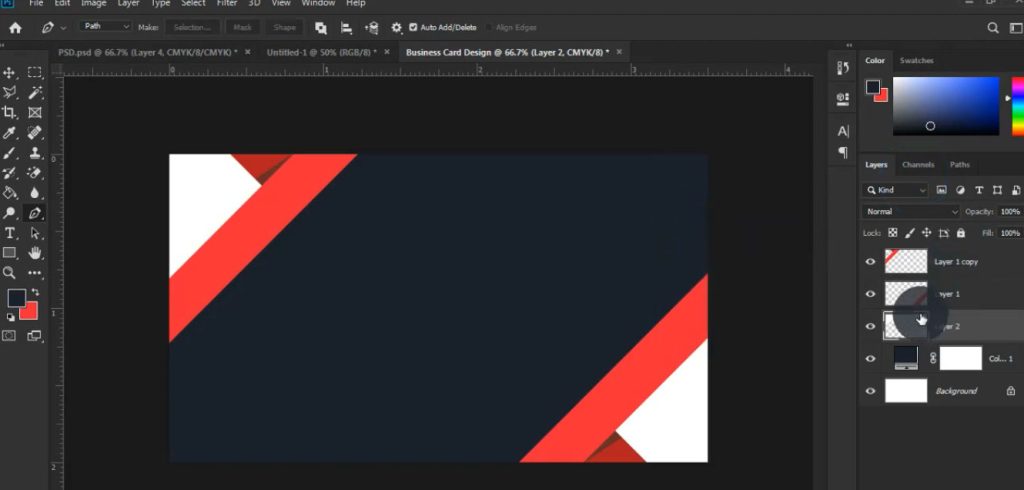Switch to the Untitled-1 document tab
This screenshot has width=1024, height=490.
pos(321,52)
